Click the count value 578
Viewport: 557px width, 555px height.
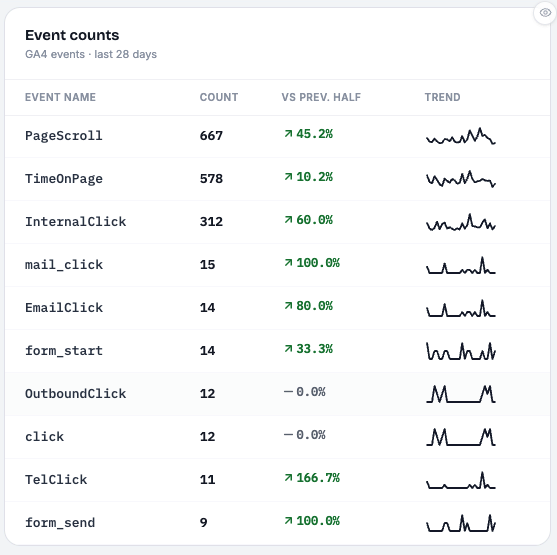(x=211, y=179)
